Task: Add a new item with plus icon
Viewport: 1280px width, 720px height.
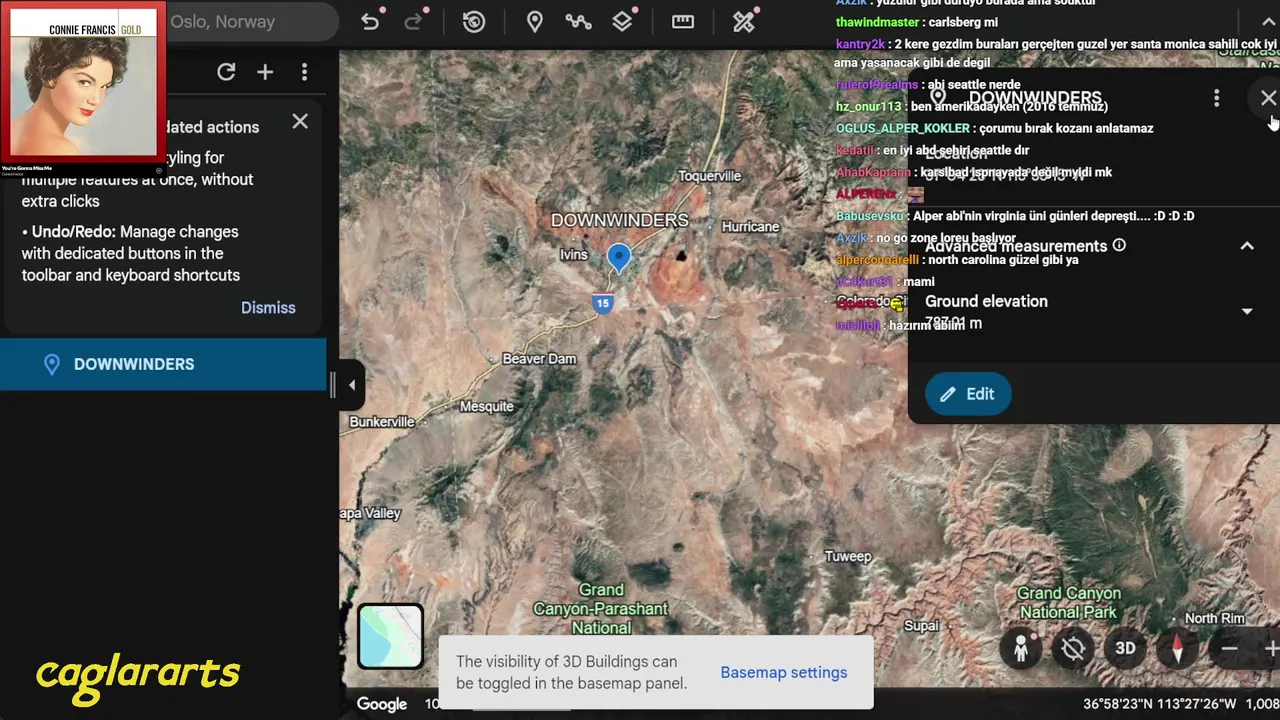Action: pos(265,72)
